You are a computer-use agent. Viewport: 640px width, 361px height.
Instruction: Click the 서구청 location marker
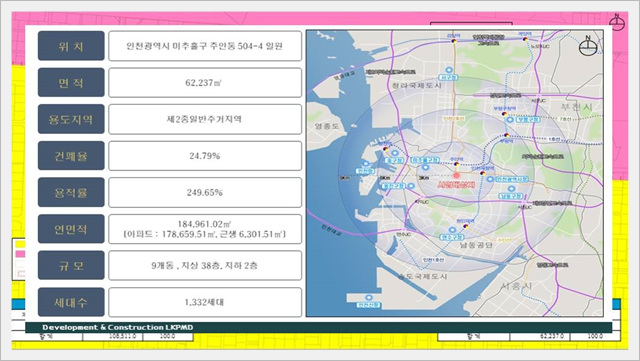(449, 70)
